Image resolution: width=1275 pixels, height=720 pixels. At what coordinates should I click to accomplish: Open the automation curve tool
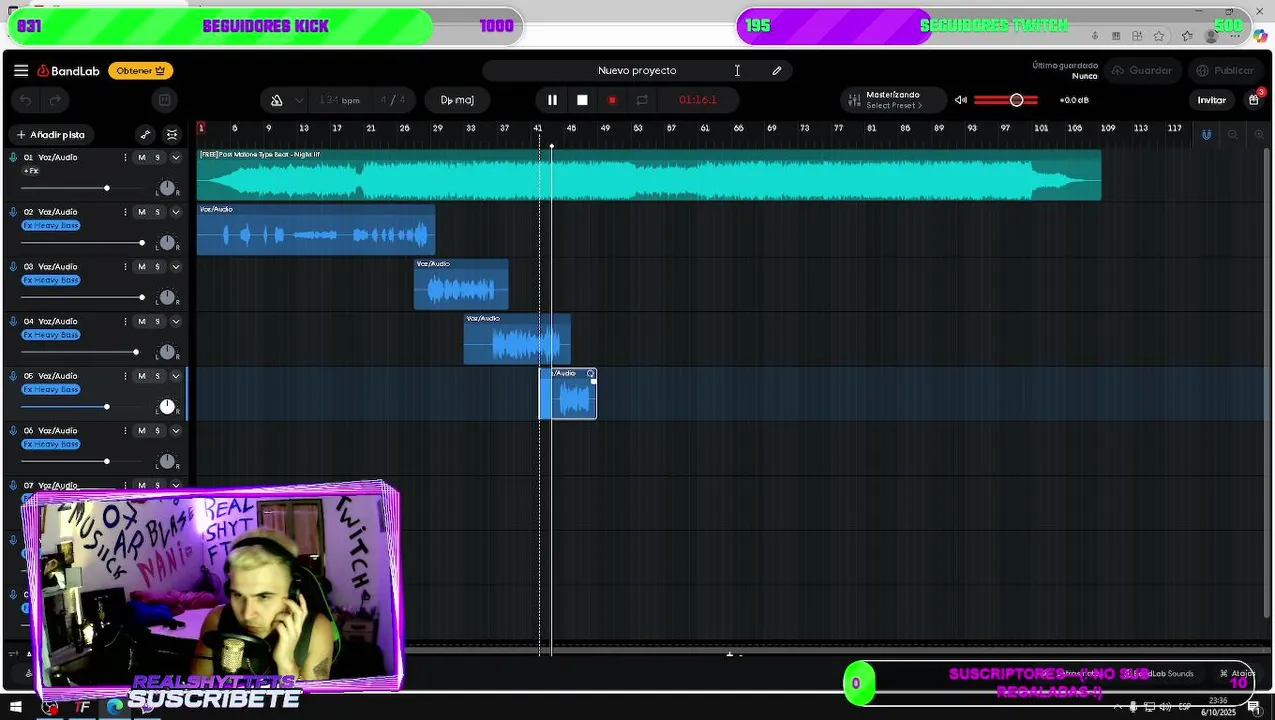coord(145,134)
